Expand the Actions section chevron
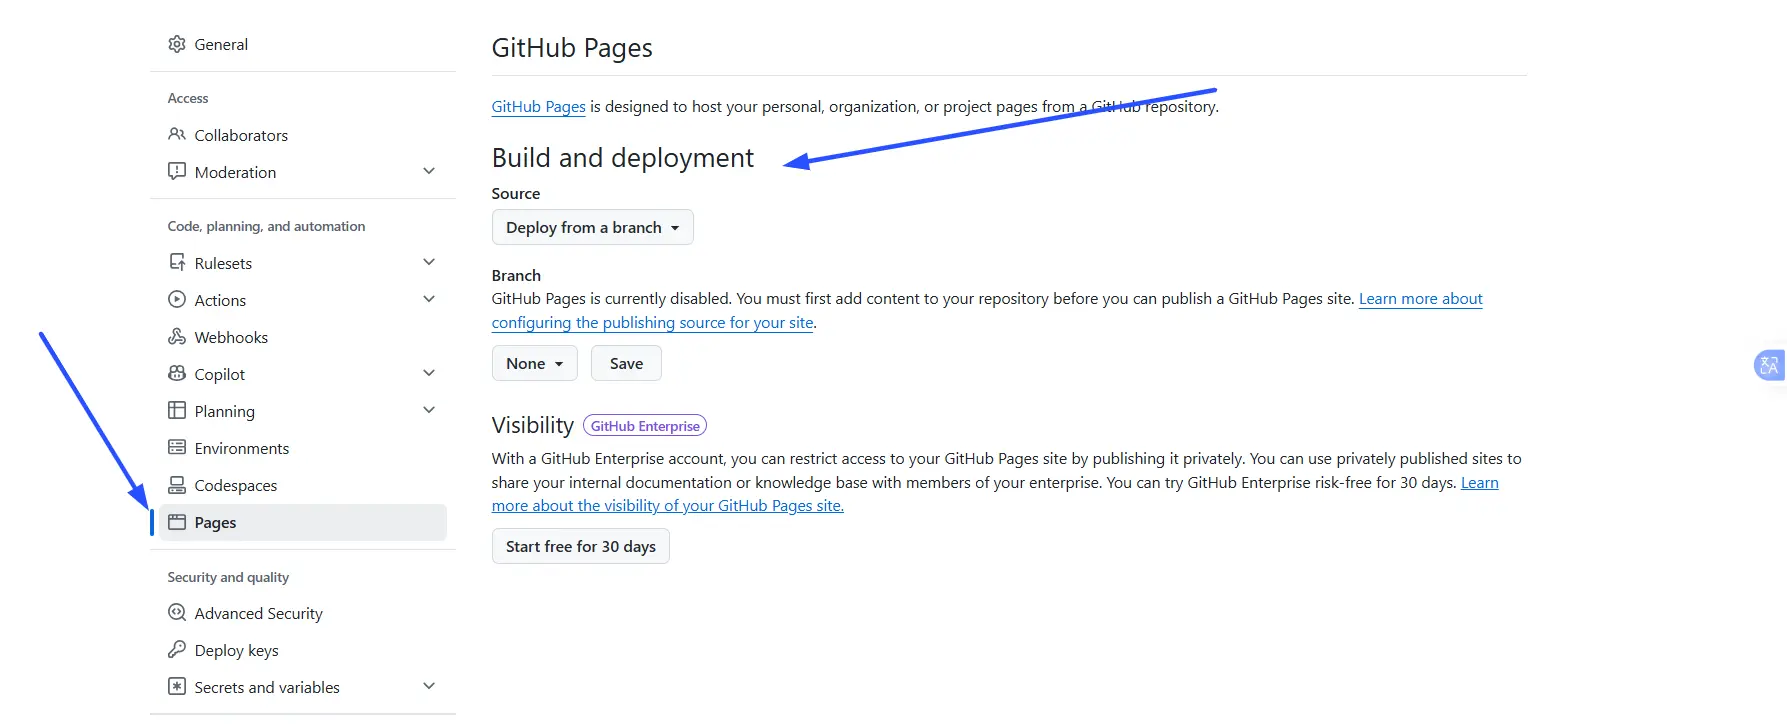This screenshot has height=727, width=1787. 429,299
